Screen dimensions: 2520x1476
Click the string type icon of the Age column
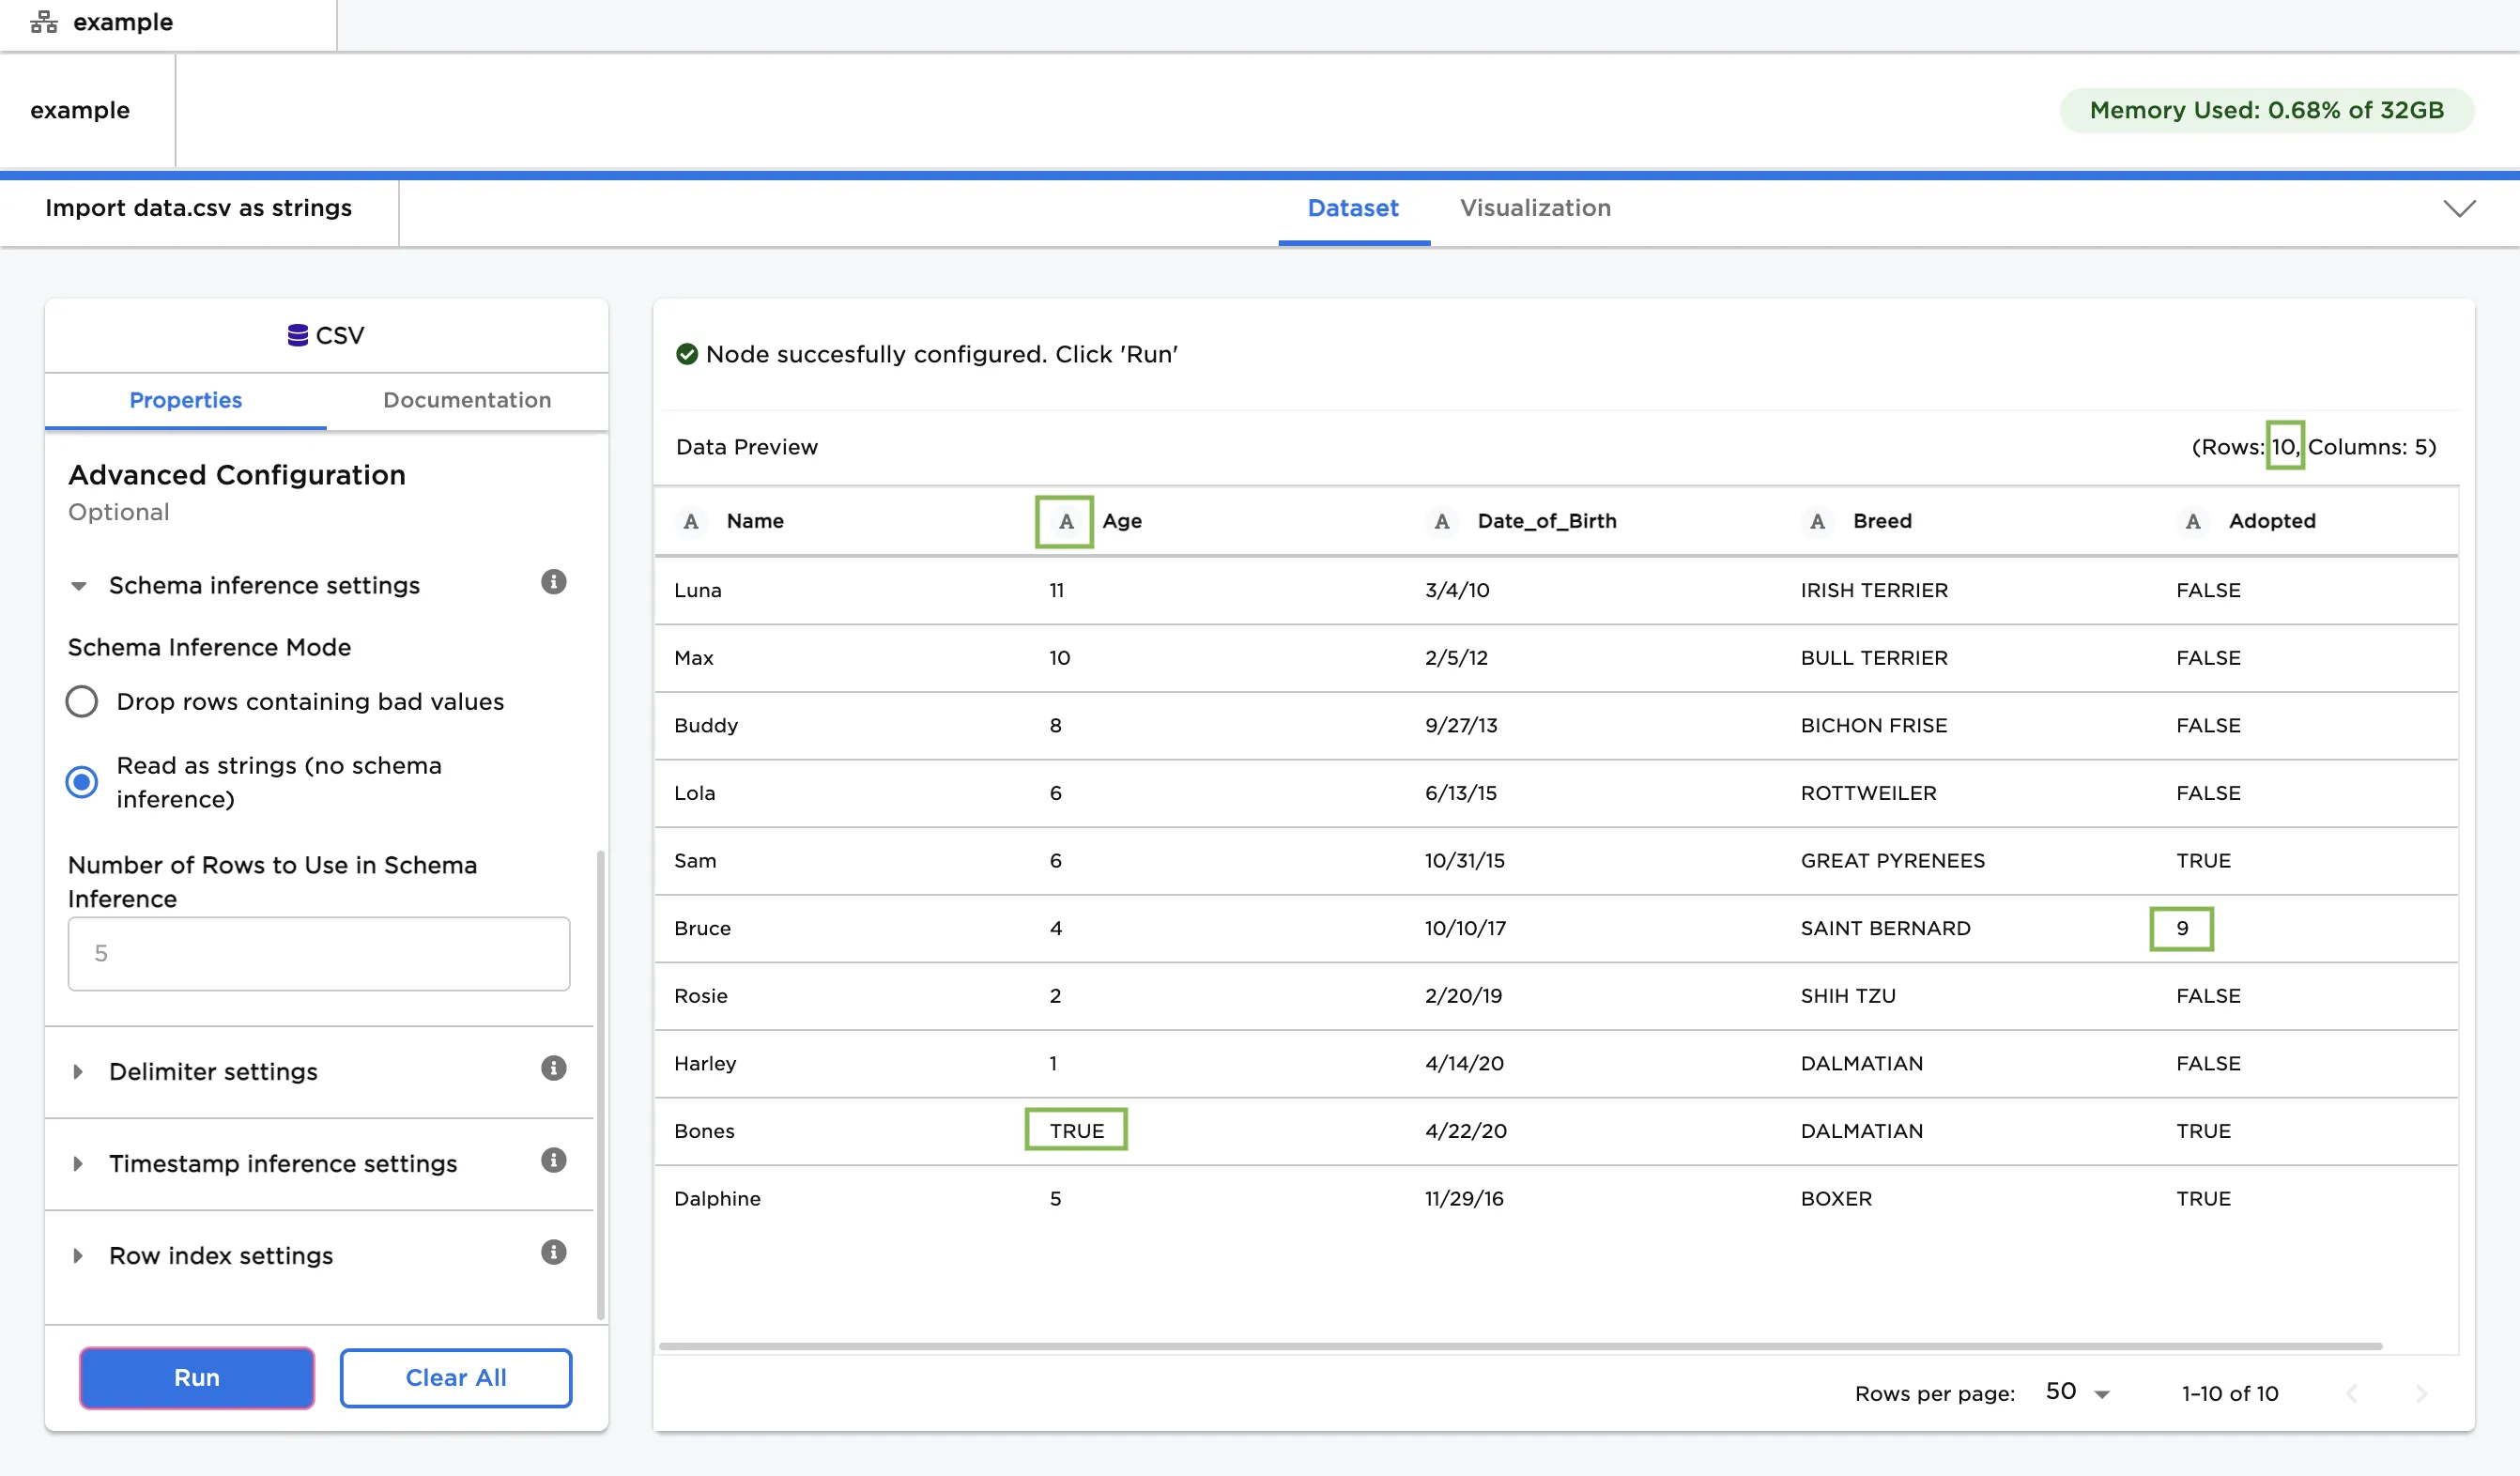[x=1065, y=521]
